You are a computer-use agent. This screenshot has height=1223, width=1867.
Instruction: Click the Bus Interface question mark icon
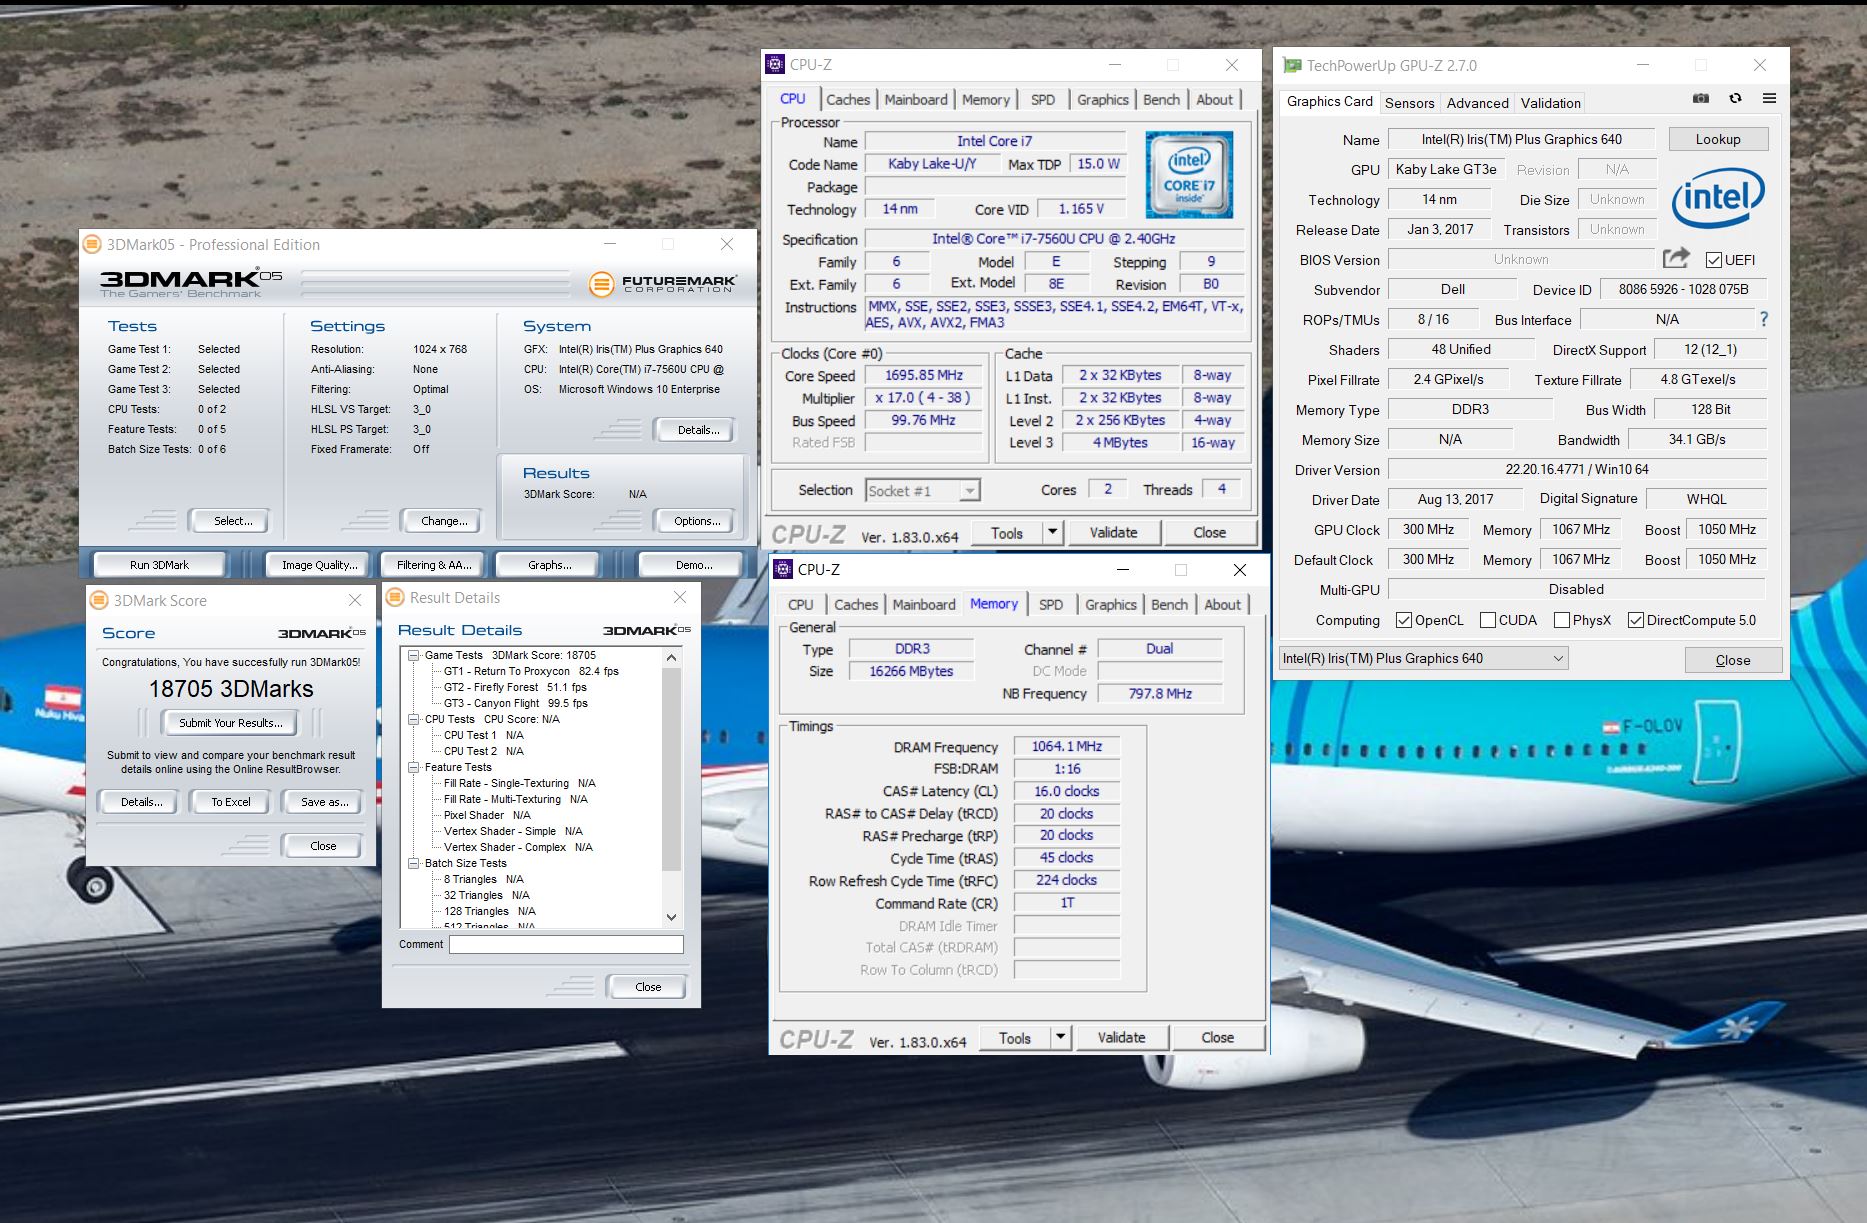[x=1763, y=319]
